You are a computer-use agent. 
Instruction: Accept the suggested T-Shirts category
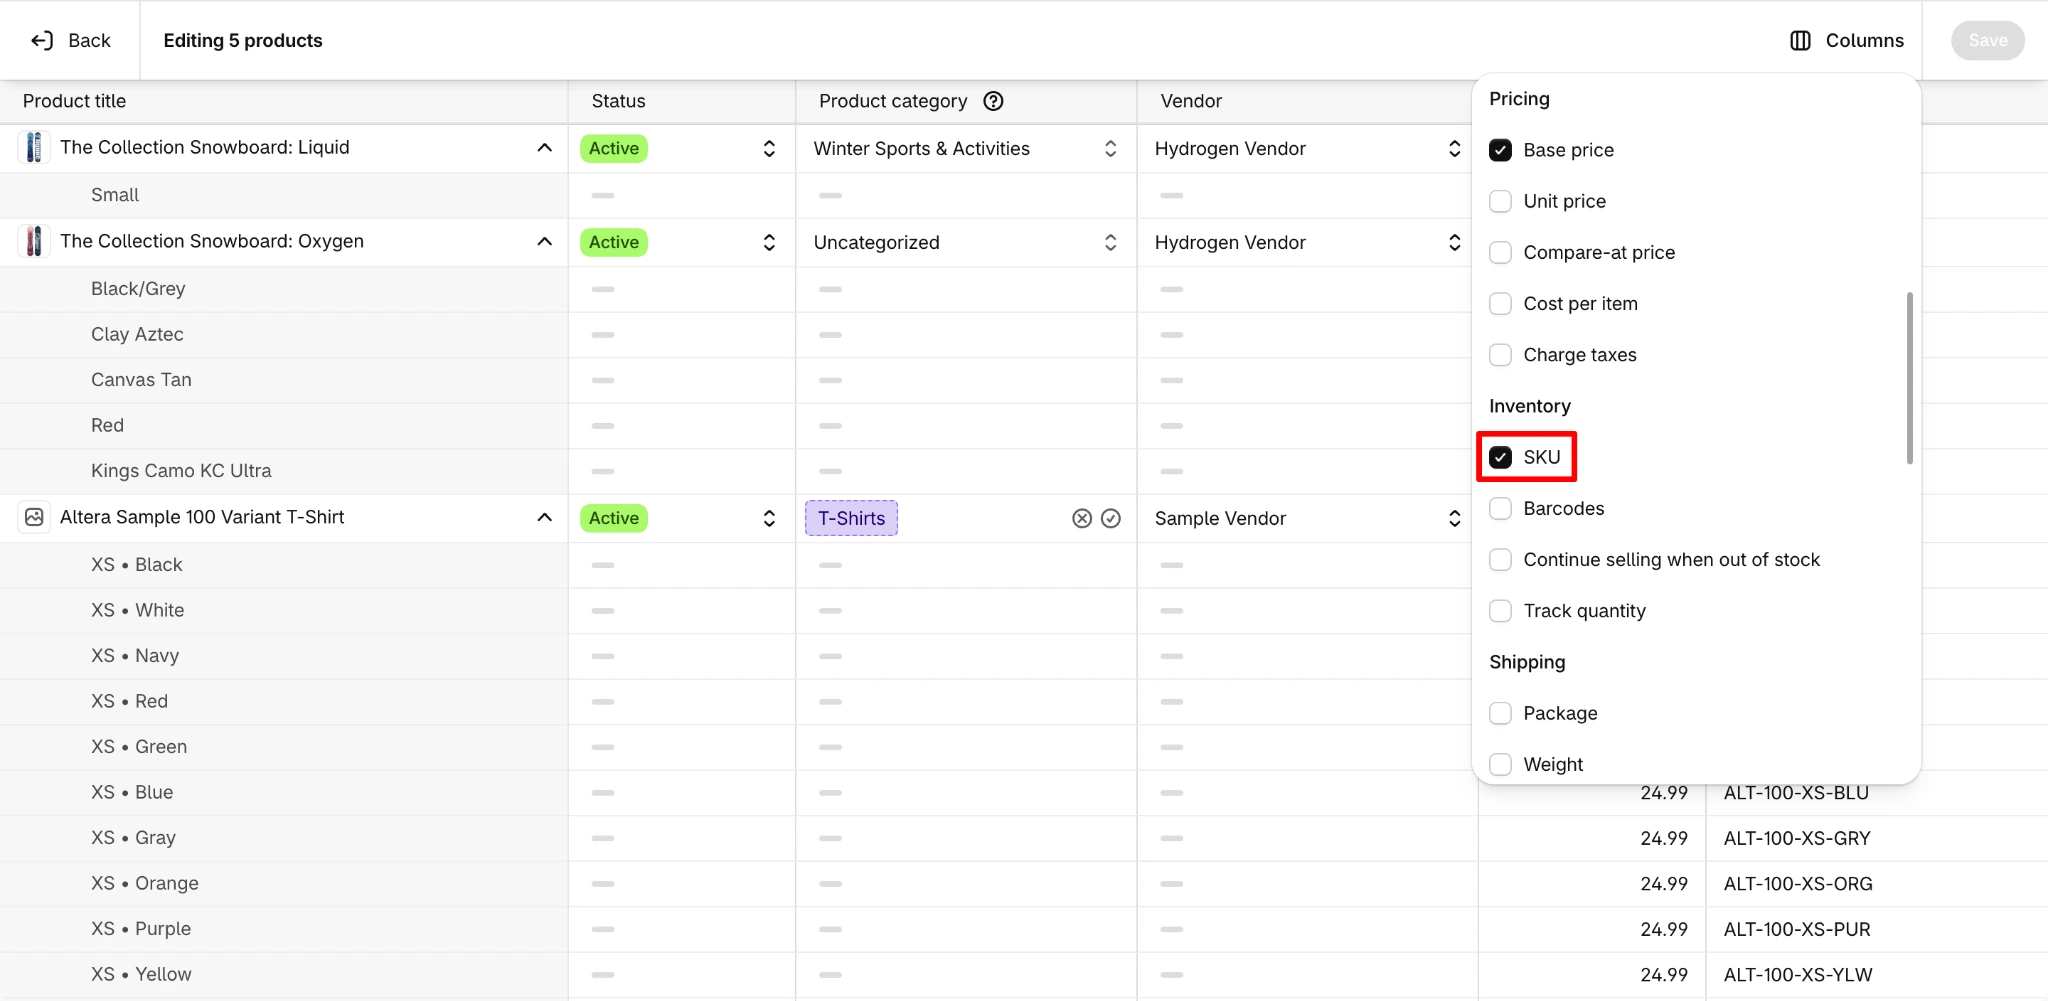(1111, 518)
